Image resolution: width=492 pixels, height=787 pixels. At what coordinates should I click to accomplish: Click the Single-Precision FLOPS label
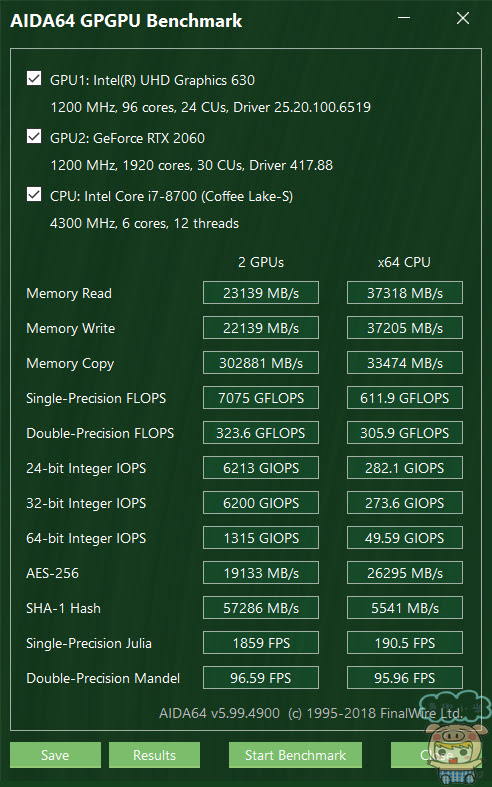[96, 399]
